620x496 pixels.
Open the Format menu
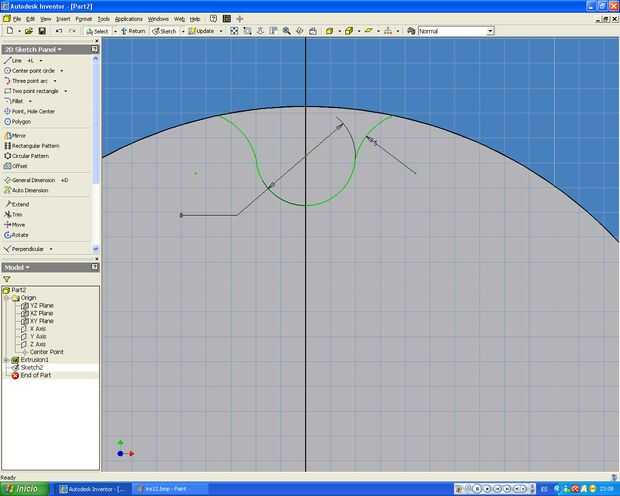(83, 19)
